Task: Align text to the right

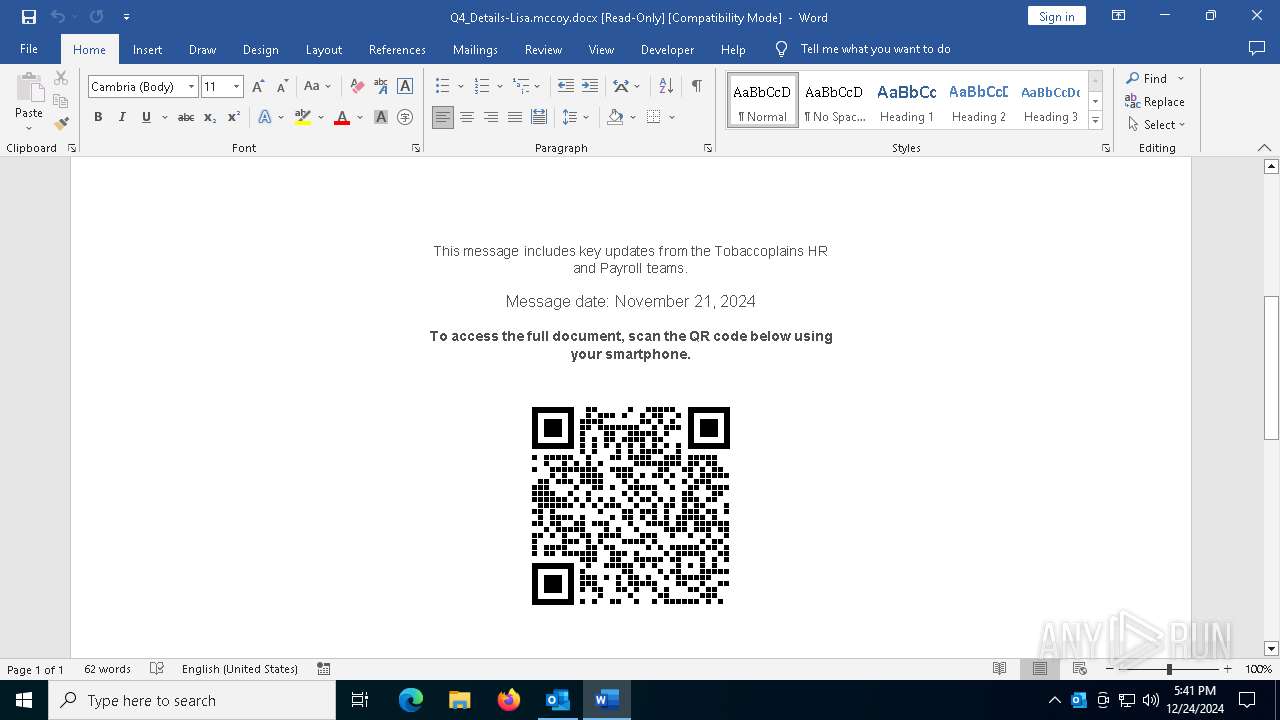Action: (x=491, y=117)
